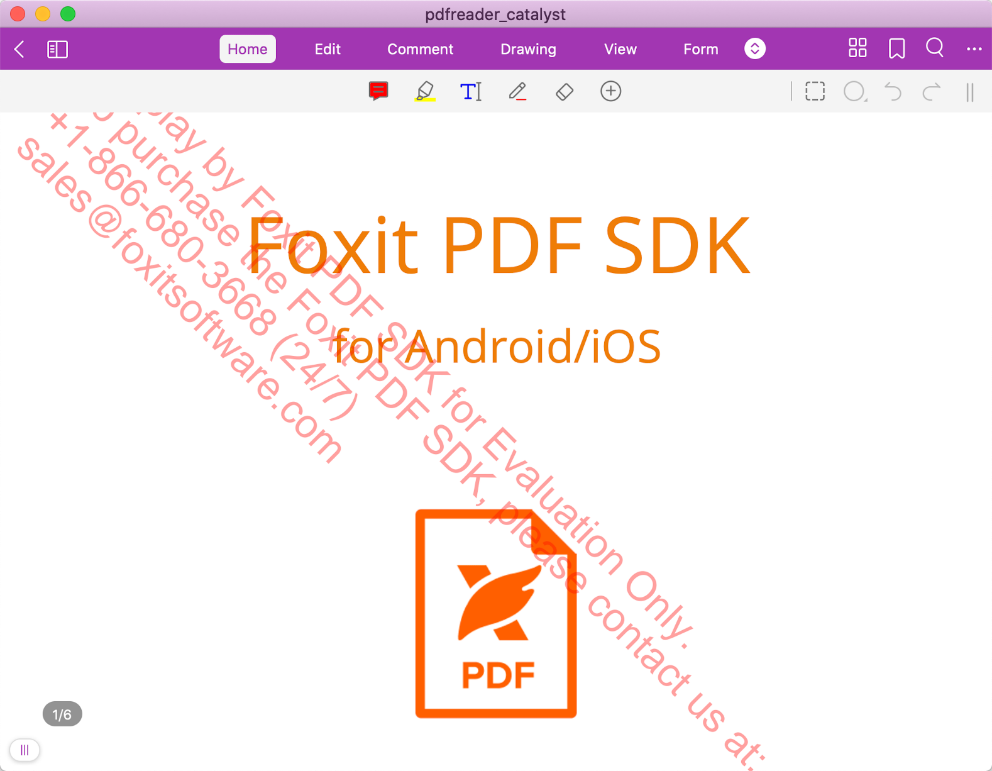992x771 pixels.
Task: Open the Edit tab
Action: 328,49
